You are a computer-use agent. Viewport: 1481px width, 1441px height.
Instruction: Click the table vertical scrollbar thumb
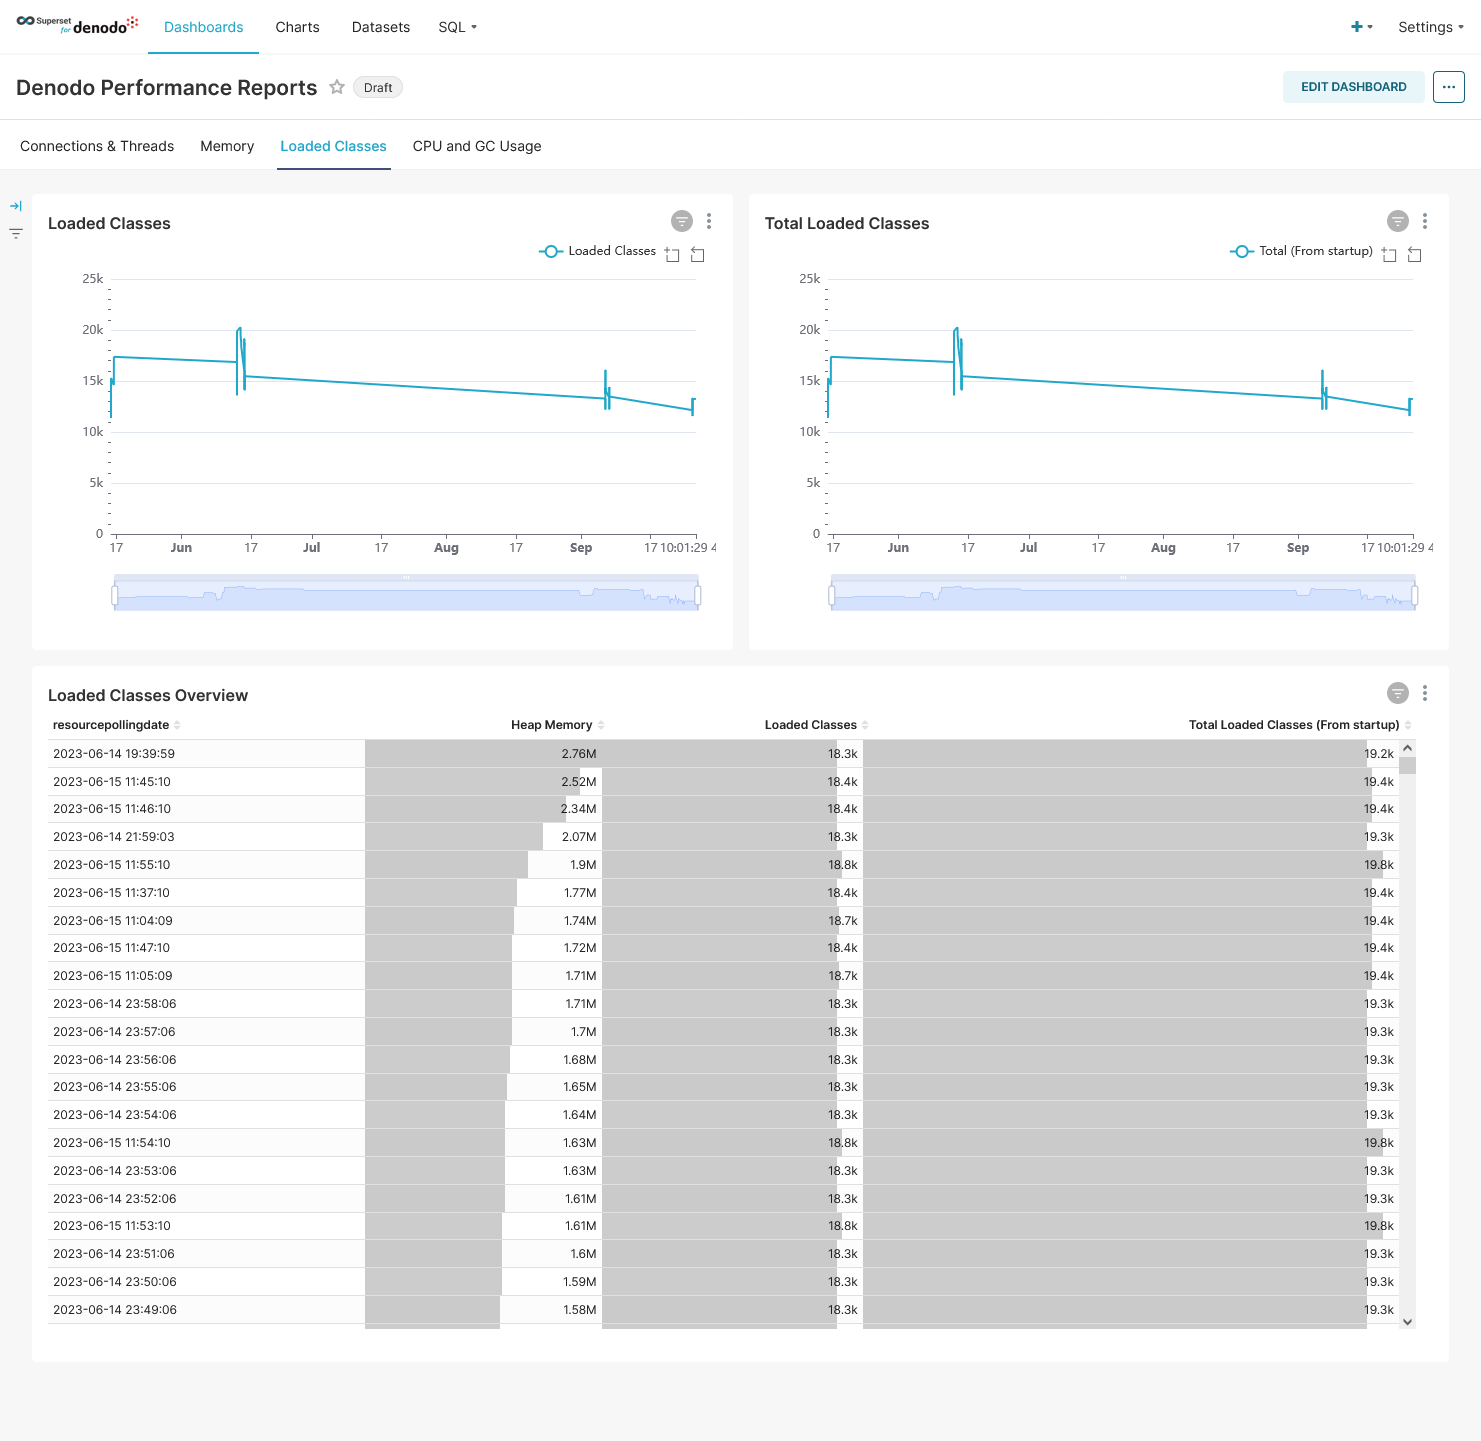pyautogui.click(x=1408, y=765)
